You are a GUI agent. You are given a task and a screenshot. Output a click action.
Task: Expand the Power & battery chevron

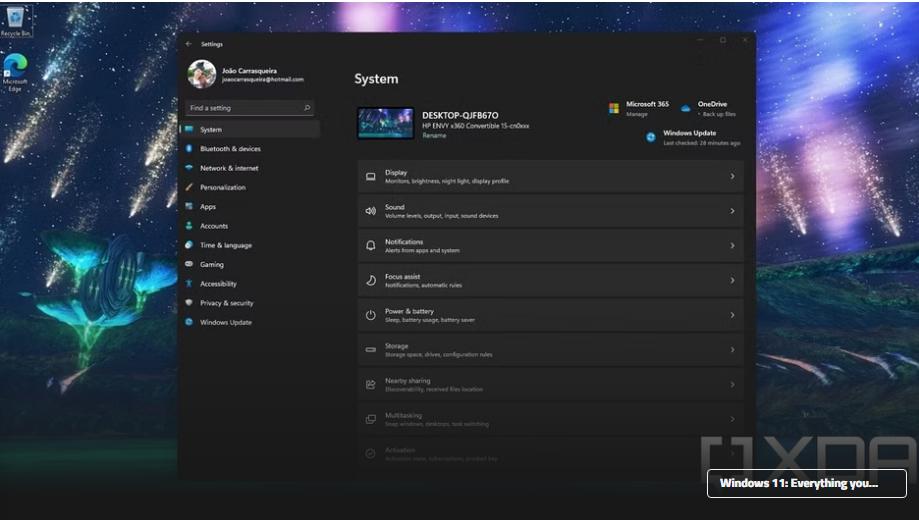pos(732,315)
